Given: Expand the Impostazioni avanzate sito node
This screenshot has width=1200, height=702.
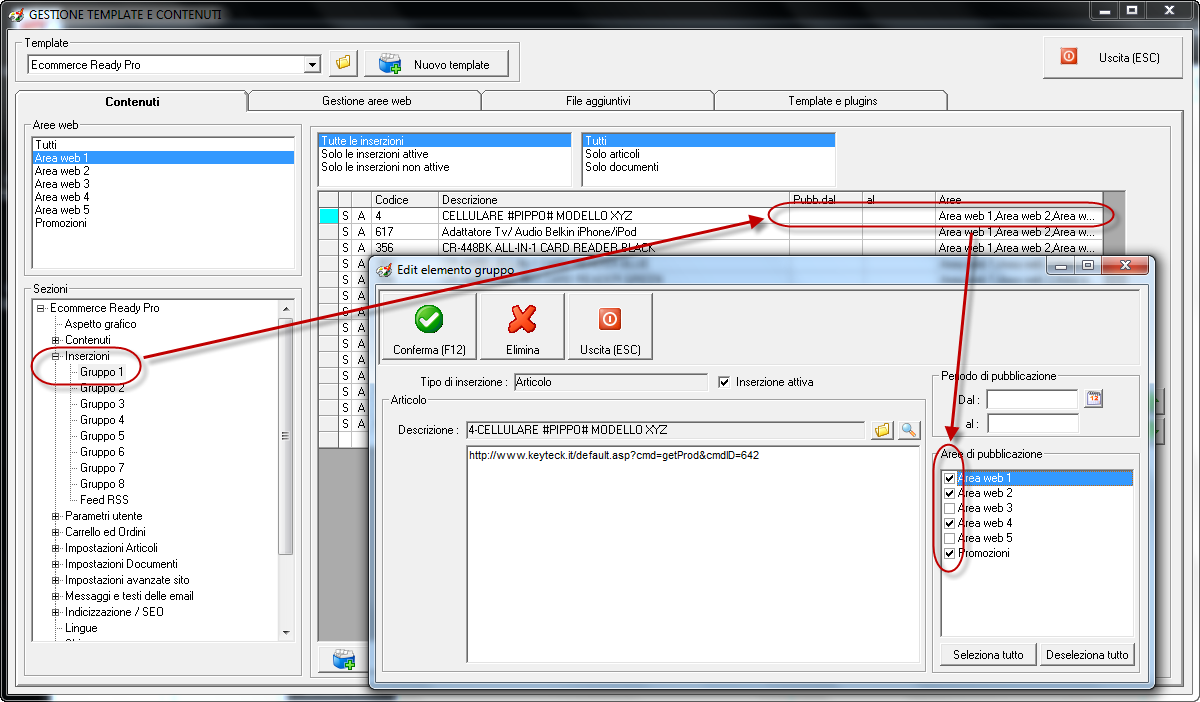Looking at the screenshot, I should 56,580.
